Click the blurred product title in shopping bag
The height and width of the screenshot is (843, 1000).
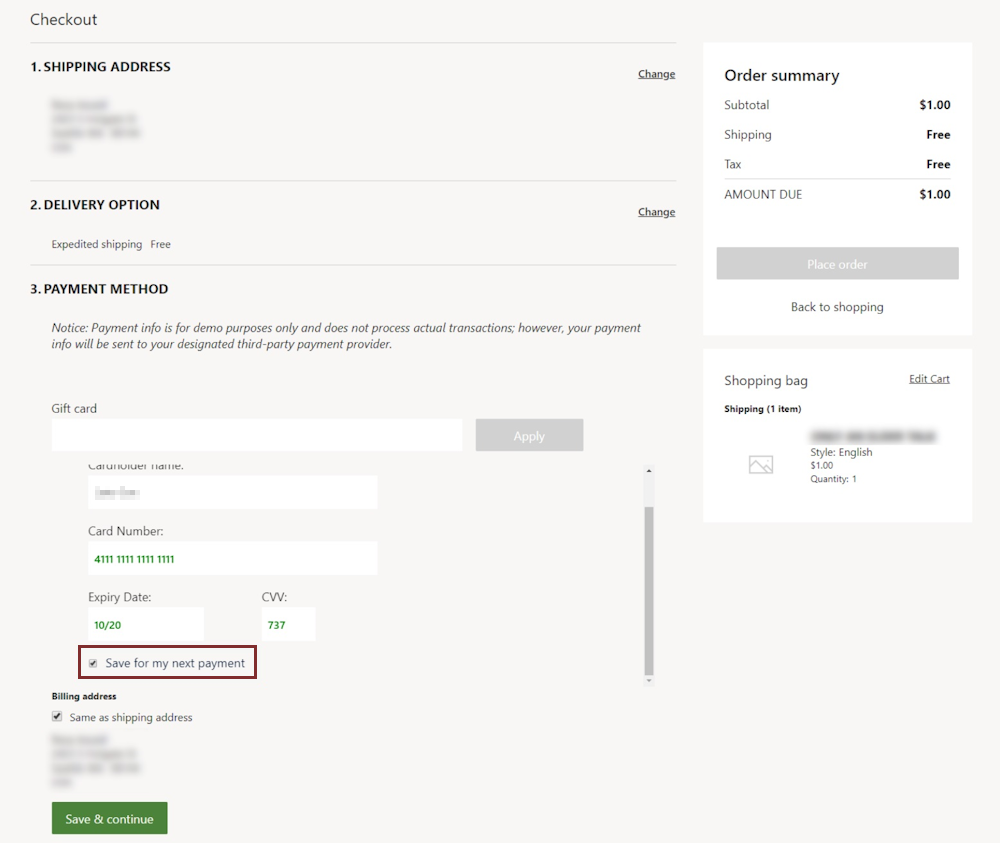(873, 437)
